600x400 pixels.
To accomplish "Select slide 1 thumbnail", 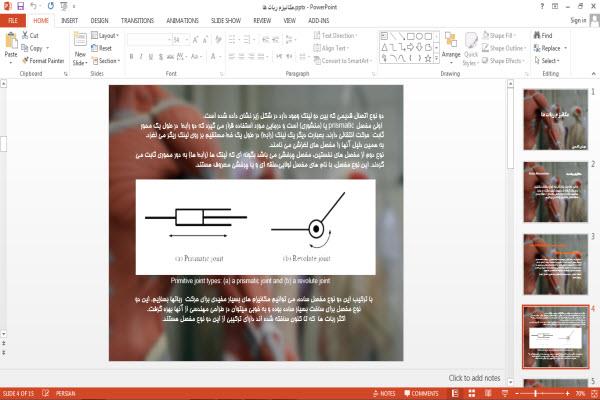I will [555, 119].
